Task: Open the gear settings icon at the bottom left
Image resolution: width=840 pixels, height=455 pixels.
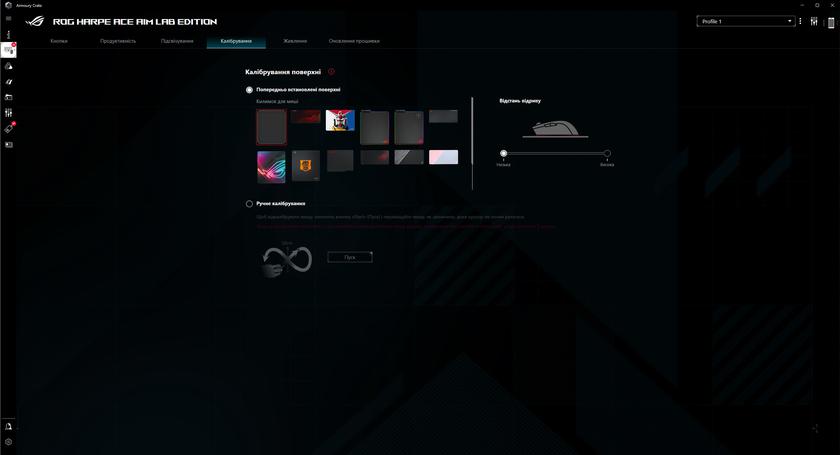Action: click(x=9, y=441)
